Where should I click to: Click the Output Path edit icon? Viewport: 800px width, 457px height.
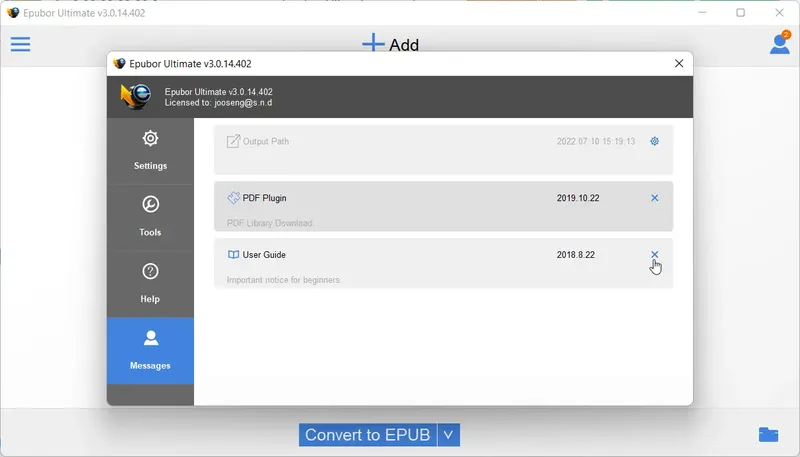pyautogui.click(x=233, y=141)
